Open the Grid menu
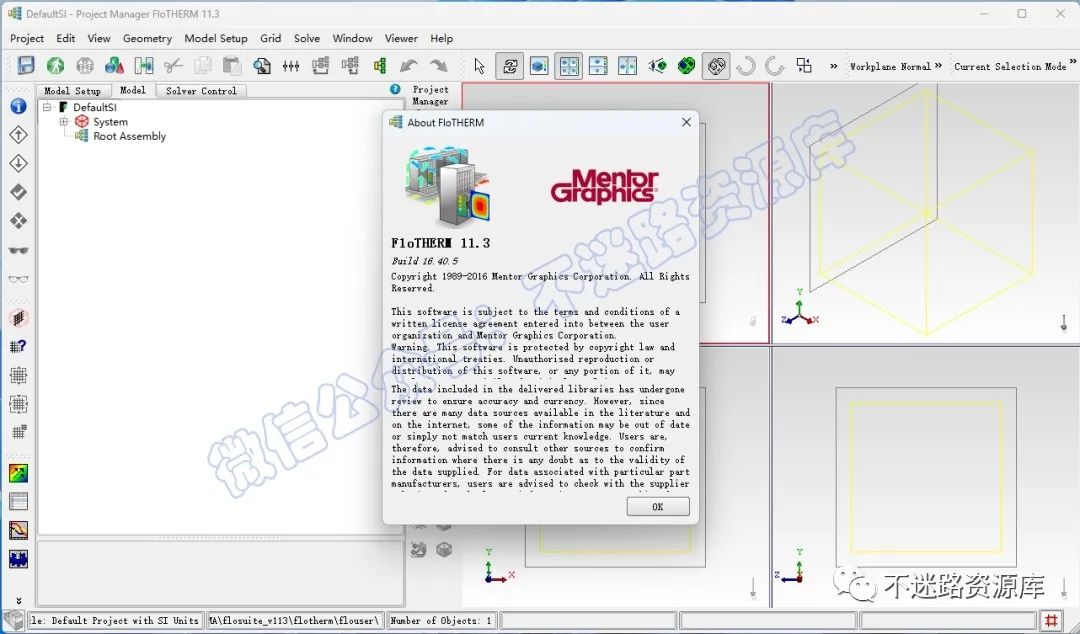The width and height of the screenshot is (1080, 634). tap(271, 39)
